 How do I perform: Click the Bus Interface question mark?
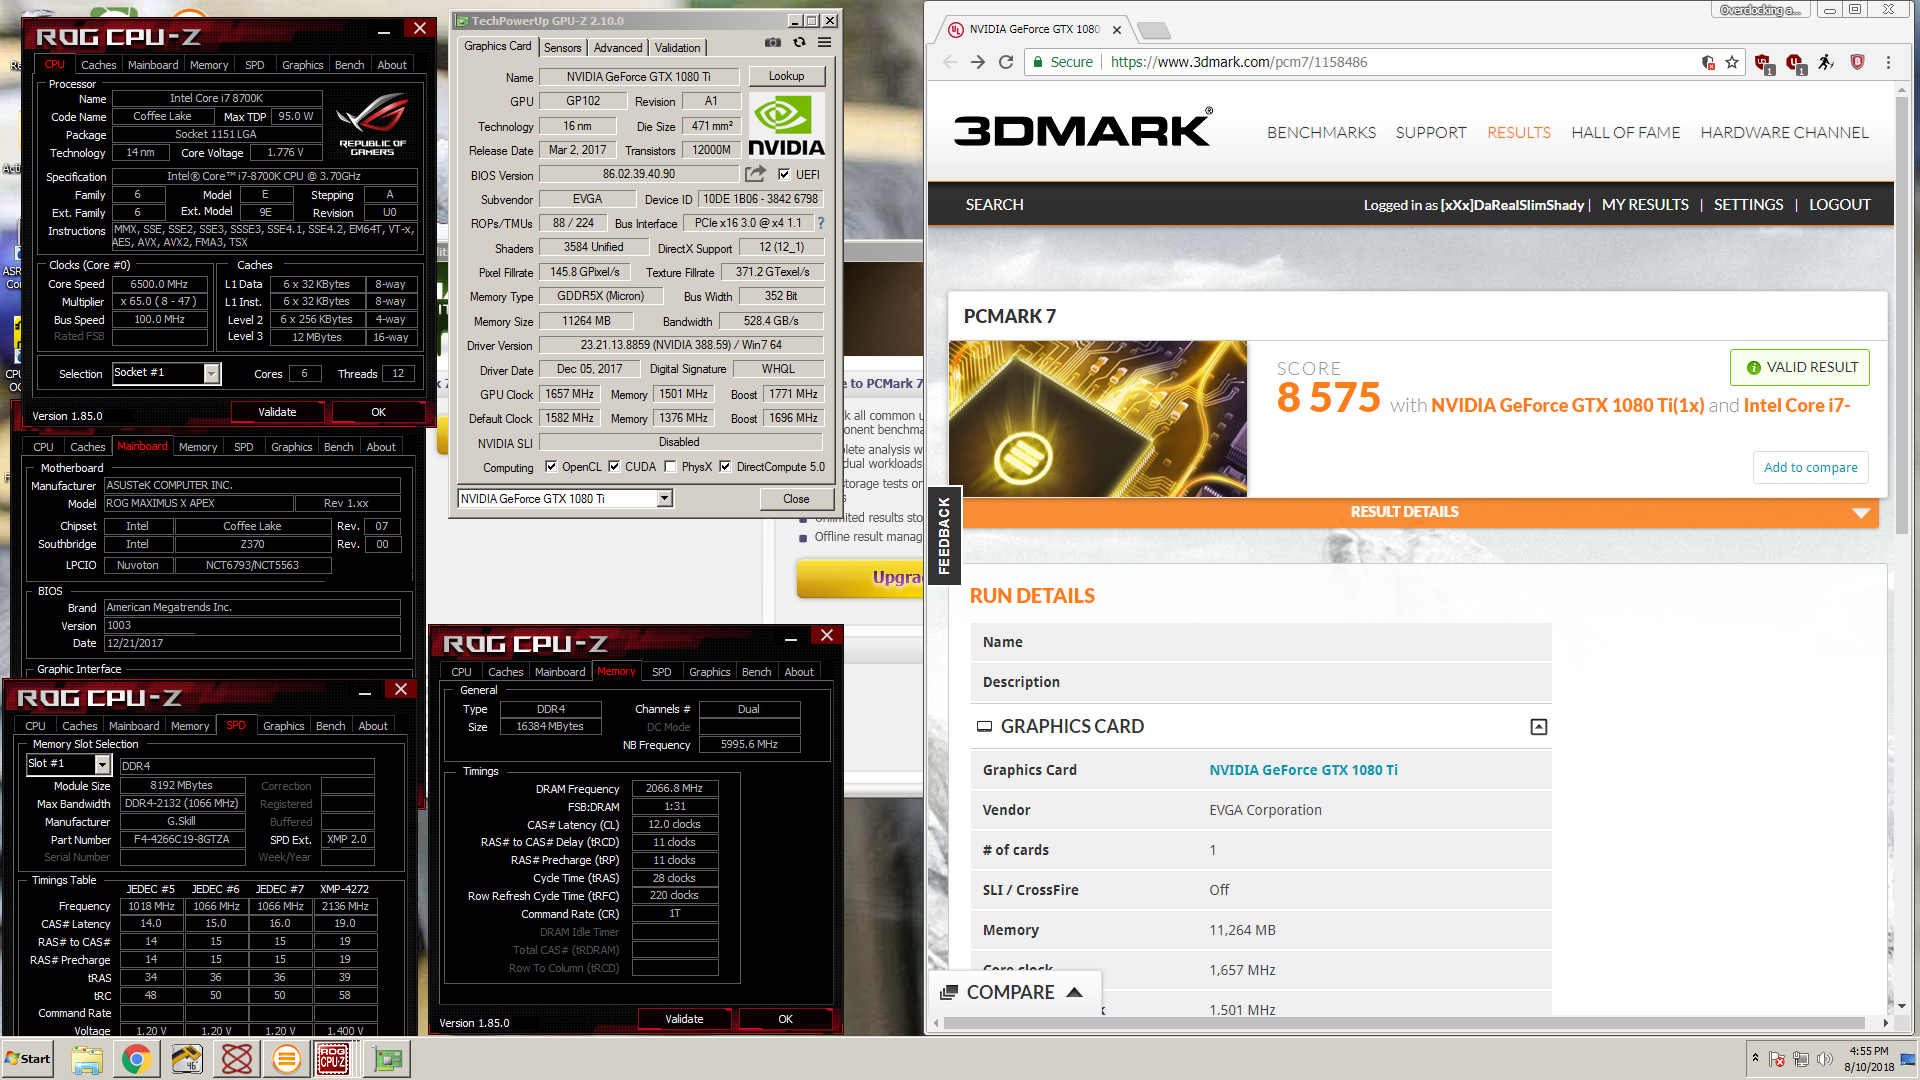coord(821,223)
